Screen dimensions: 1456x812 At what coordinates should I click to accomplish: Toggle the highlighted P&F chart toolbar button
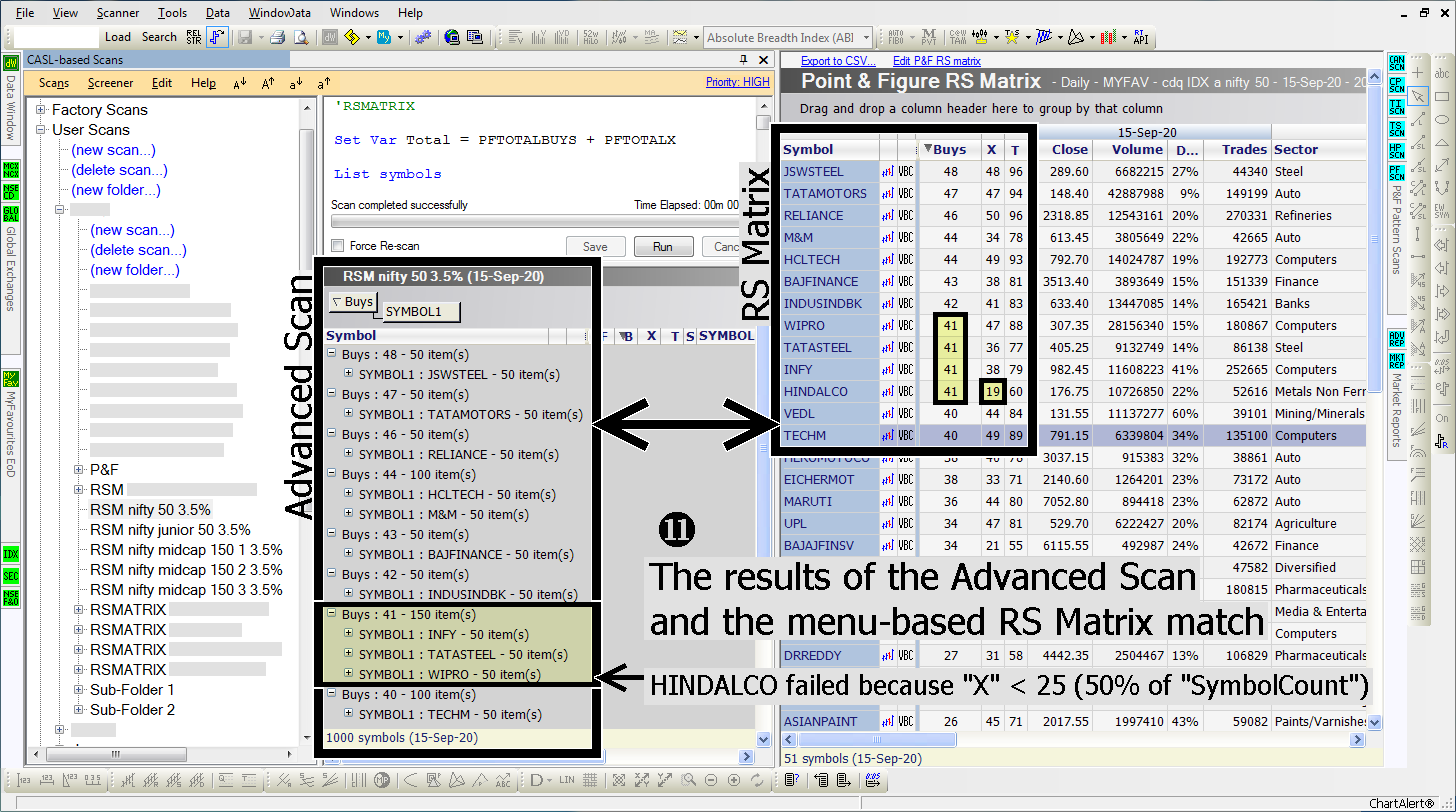[217, 37]
